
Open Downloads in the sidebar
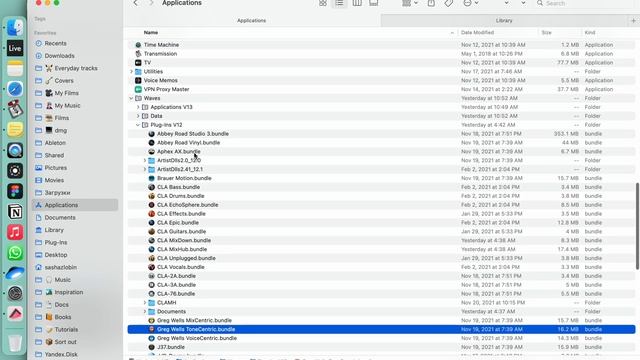coord(60,56)
